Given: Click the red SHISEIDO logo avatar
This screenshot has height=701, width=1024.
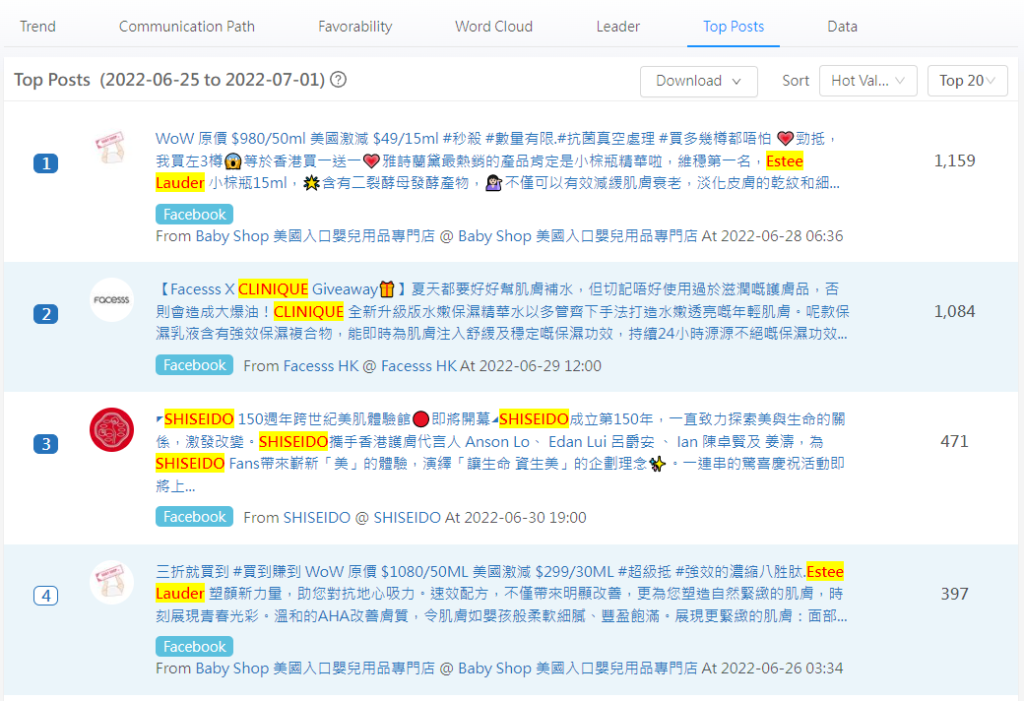Looking at the screenshot, I should pyautogui.click(x=112, y=430).
